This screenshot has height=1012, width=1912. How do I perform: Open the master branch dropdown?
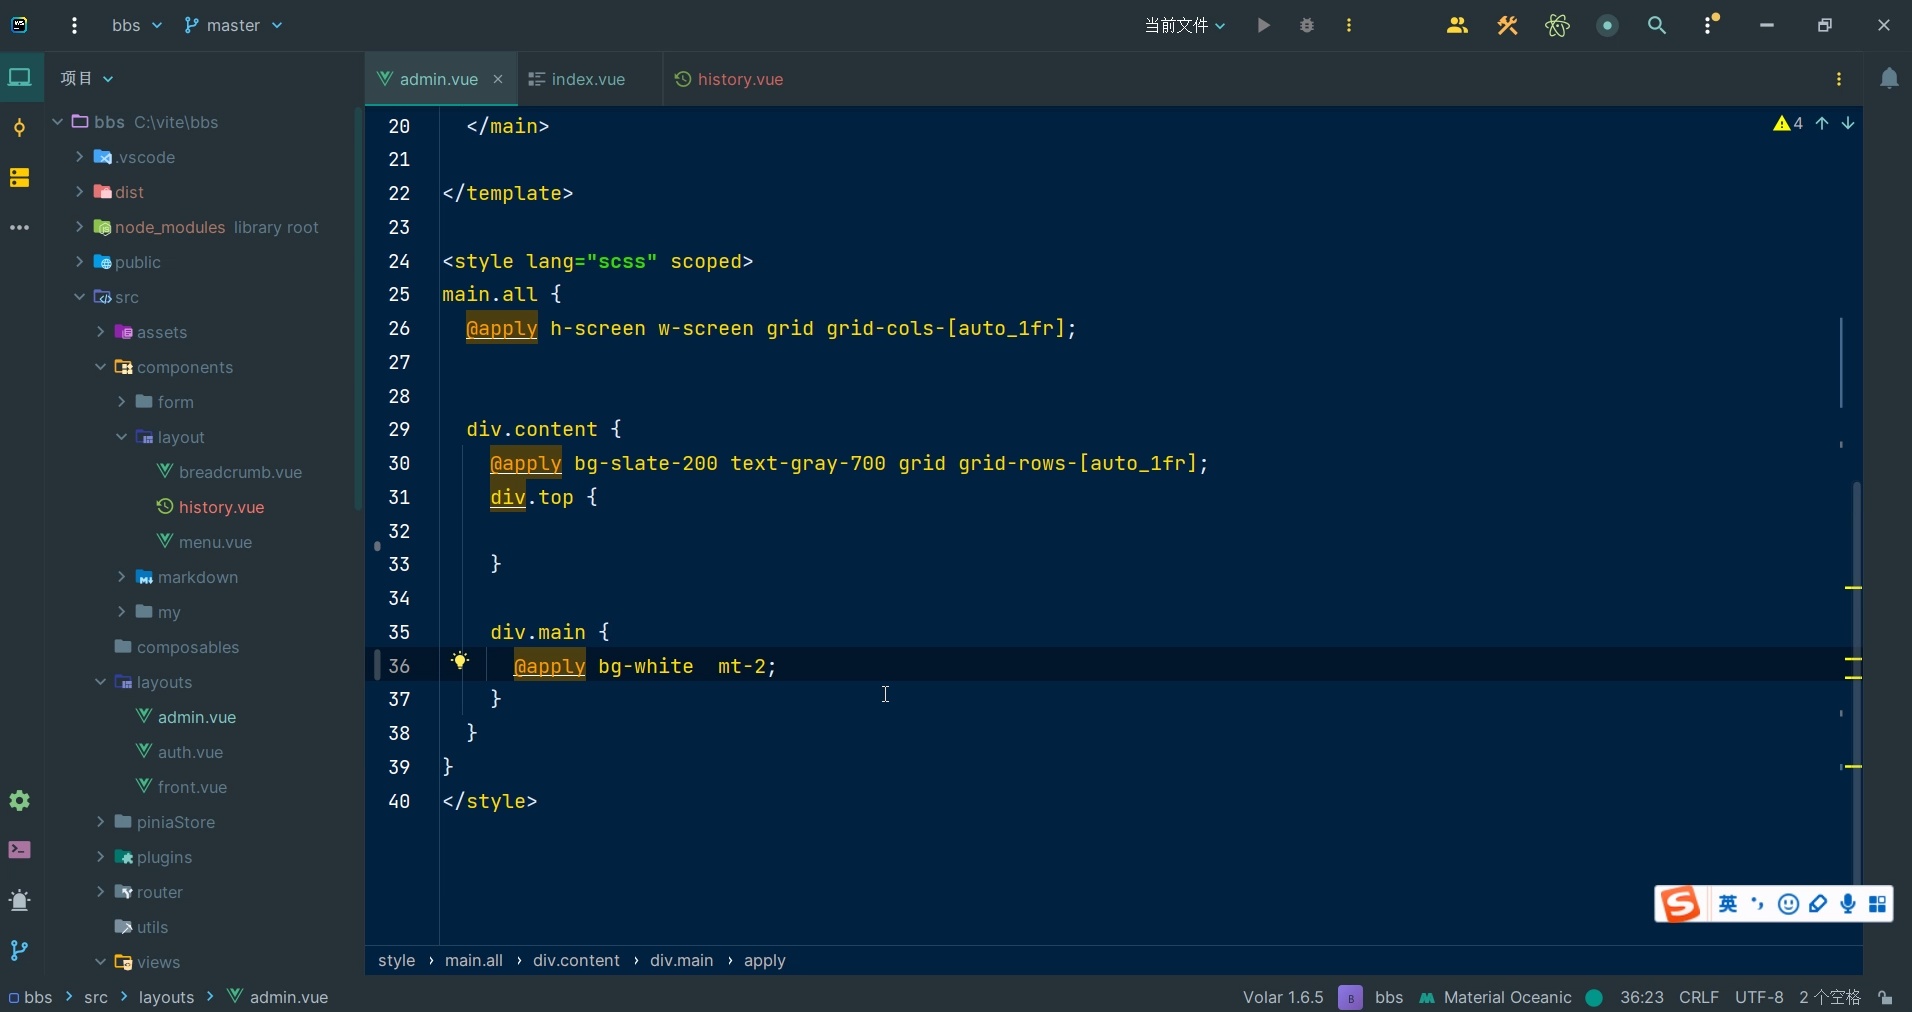coord(234,26)
